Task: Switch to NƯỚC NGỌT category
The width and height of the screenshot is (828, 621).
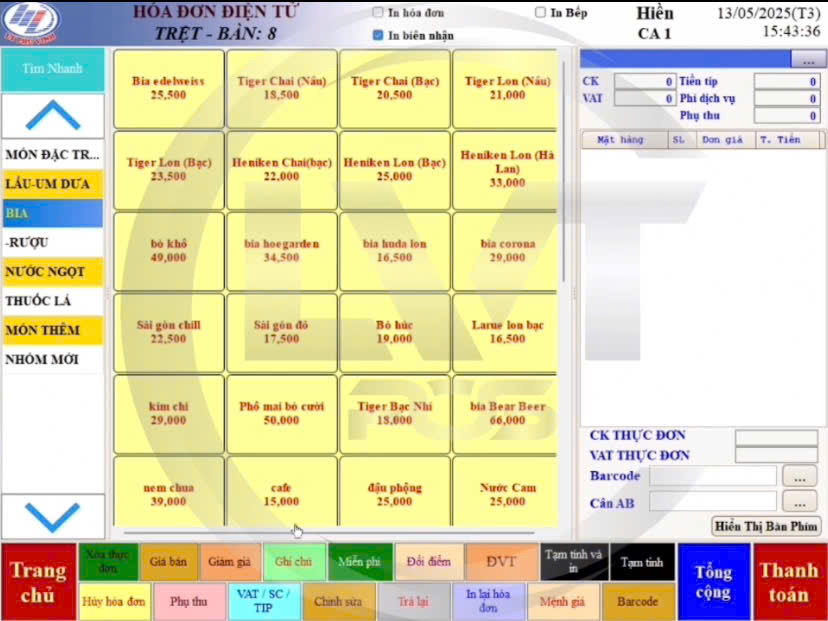Action: click(52, 272)
